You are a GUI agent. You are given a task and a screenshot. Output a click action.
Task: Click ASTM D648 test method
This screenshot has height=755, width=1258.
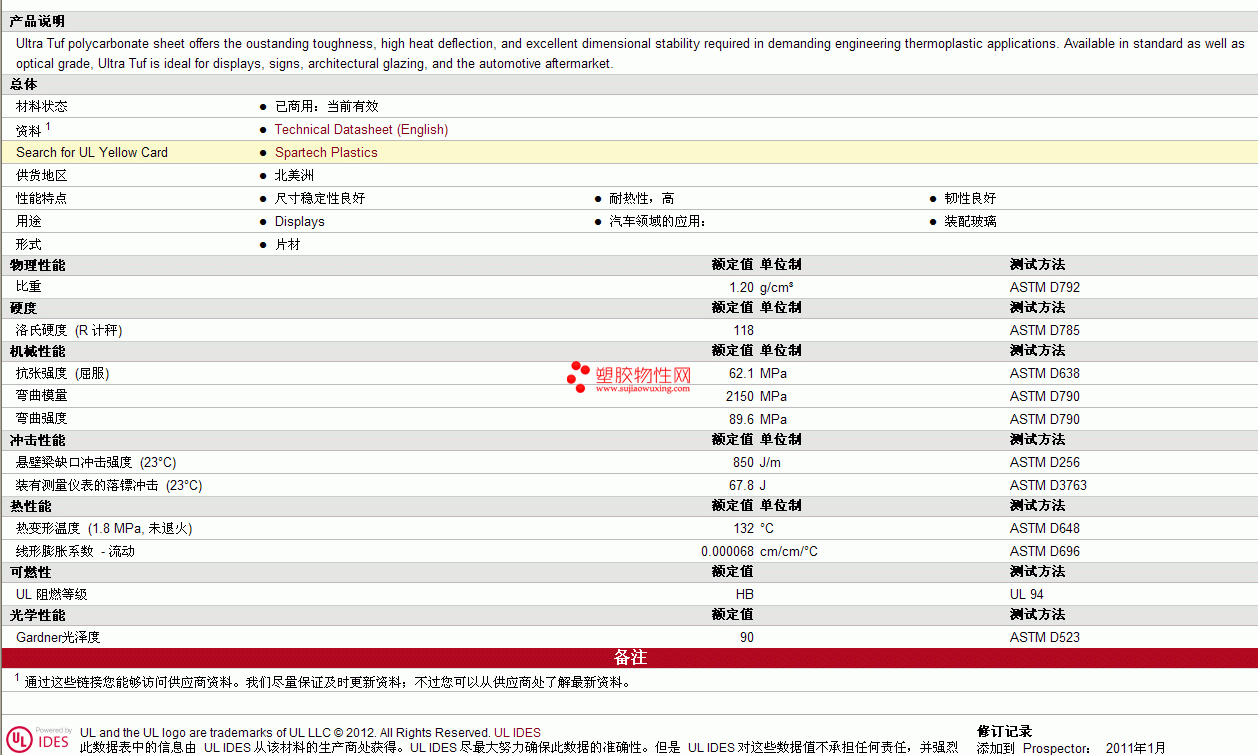pos(1045,528)
